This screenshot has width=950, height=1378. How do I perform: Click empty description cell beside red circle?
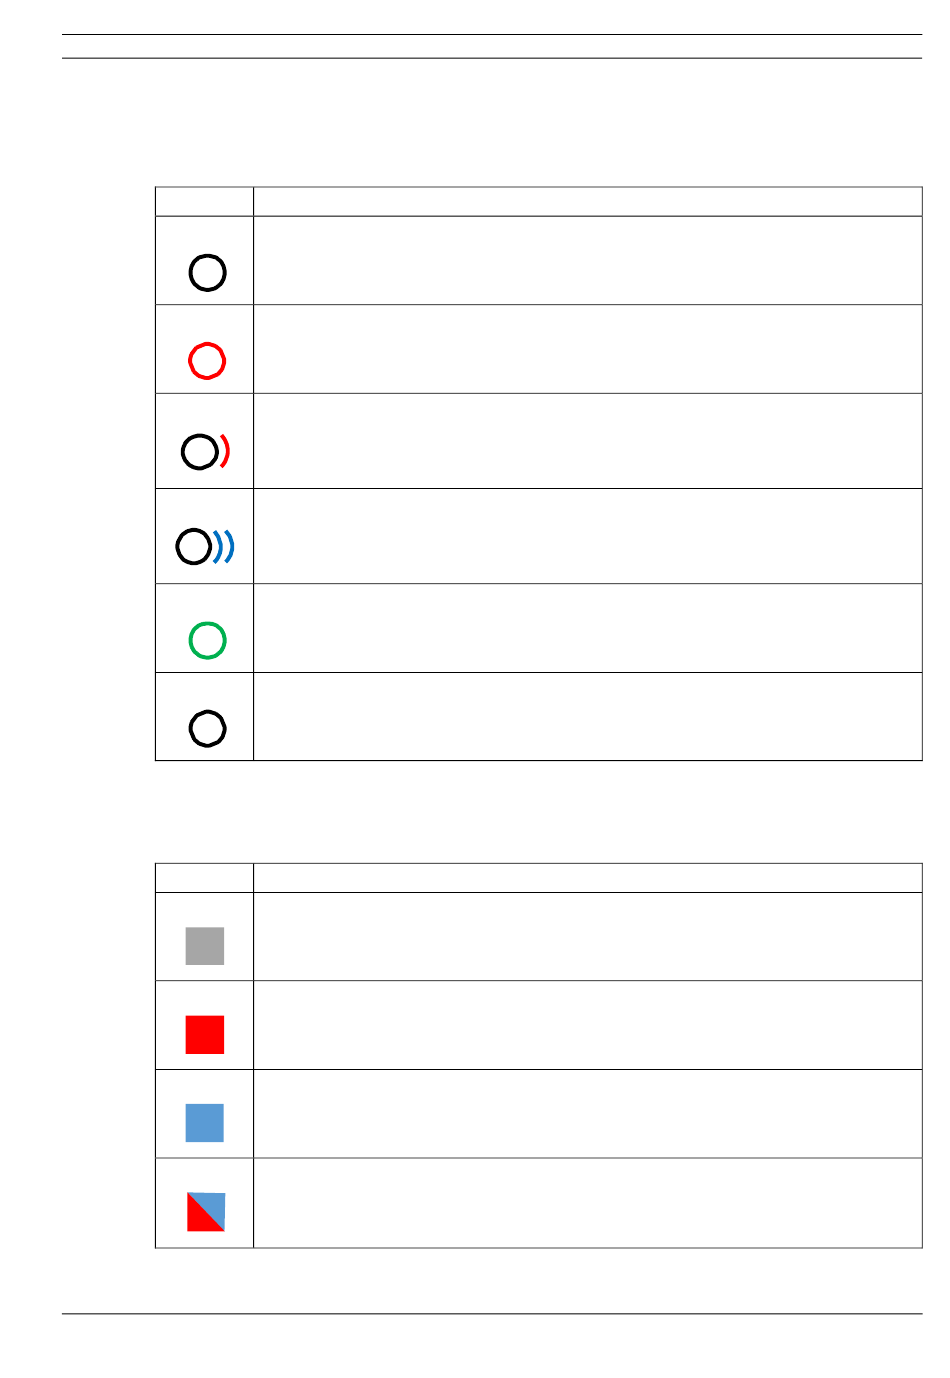click(x=588, y=349)
